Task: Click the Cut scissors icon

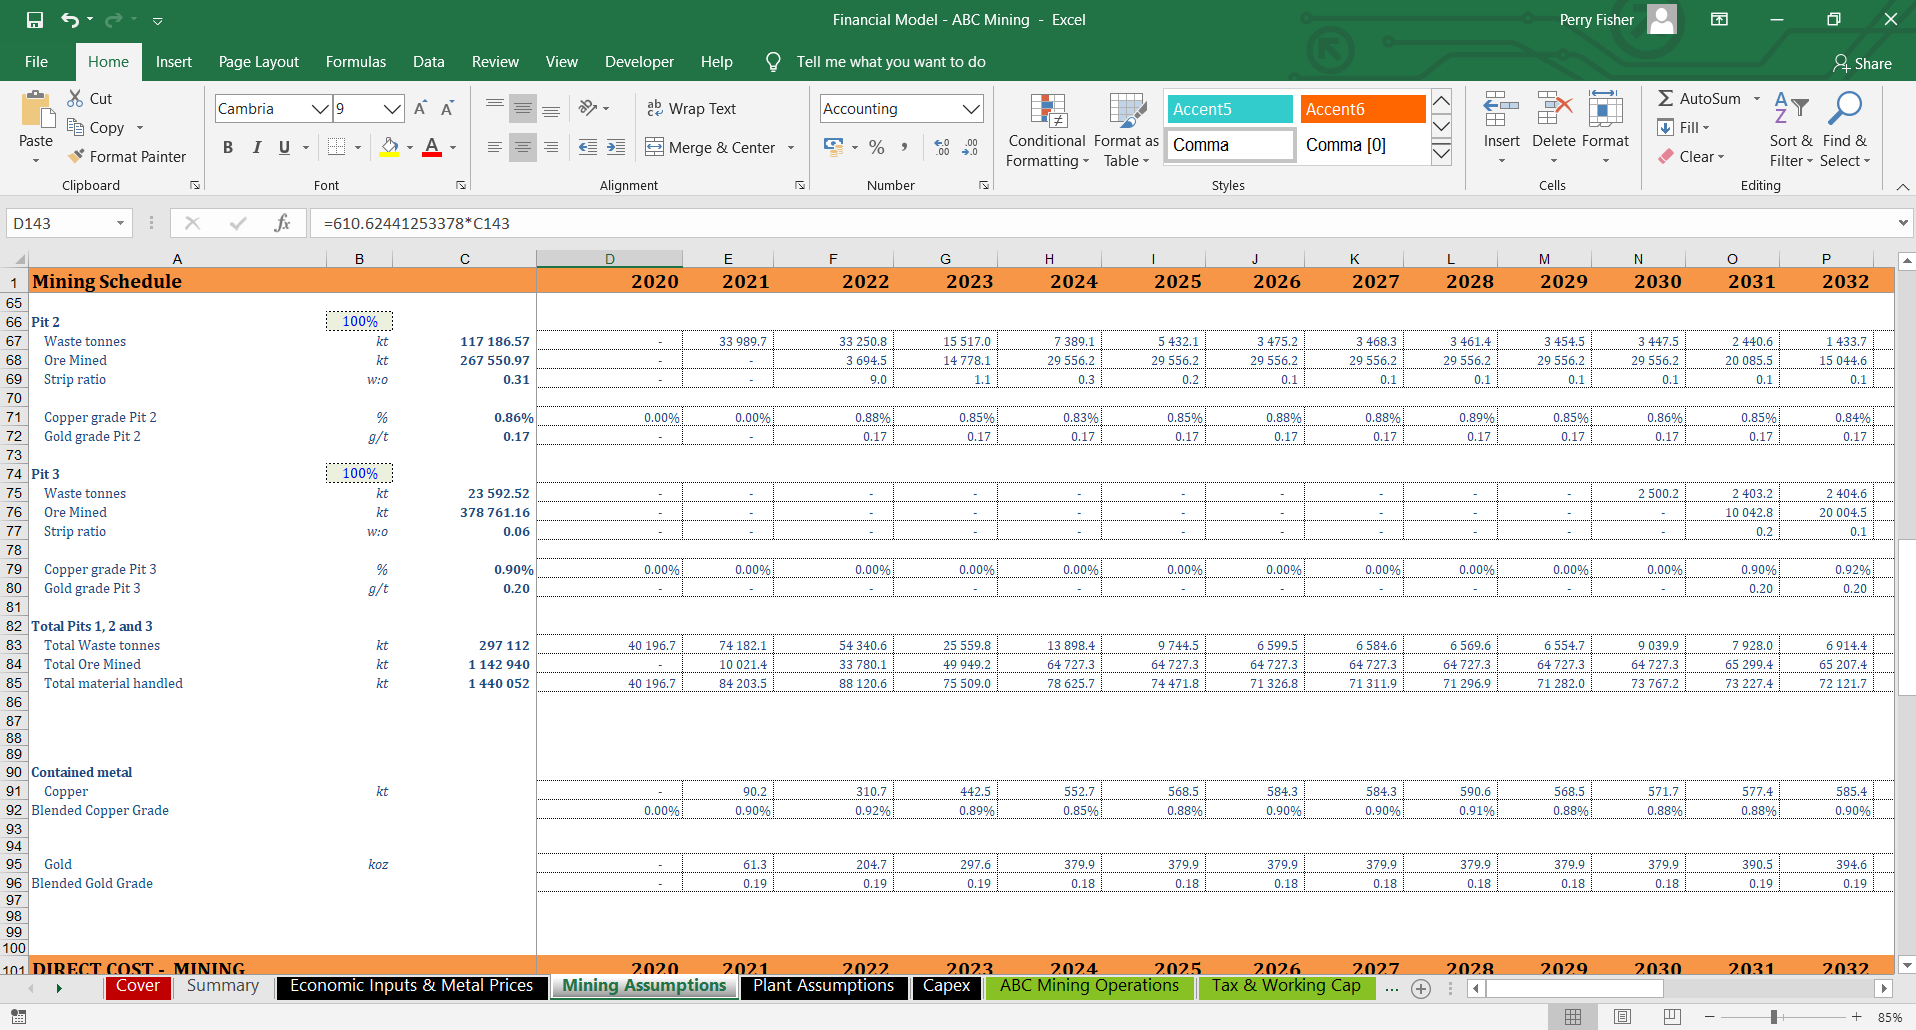Action: (x=75, y=98)
